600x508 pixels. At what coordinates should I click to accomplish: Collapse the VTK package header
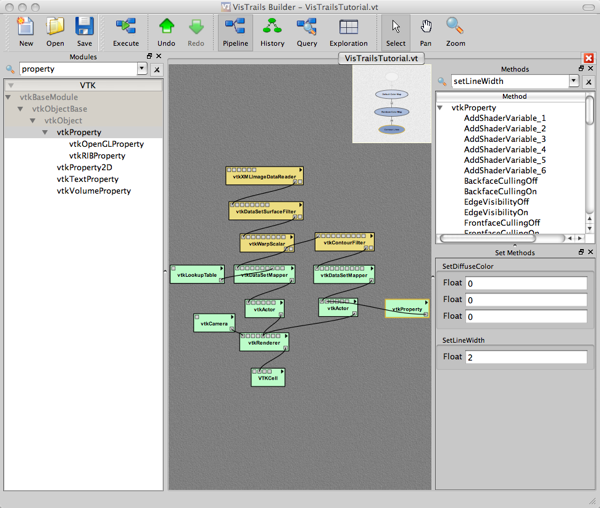pos(11,85)
